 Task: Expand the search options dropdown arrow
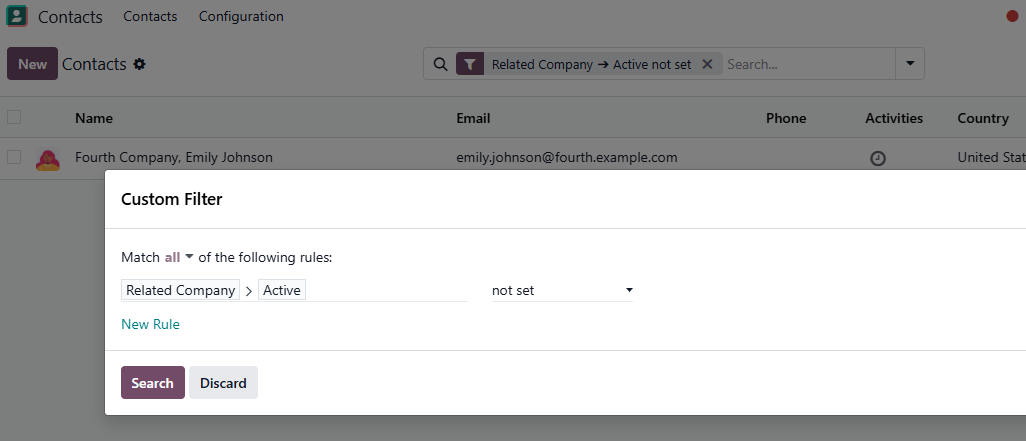point(909,63)
